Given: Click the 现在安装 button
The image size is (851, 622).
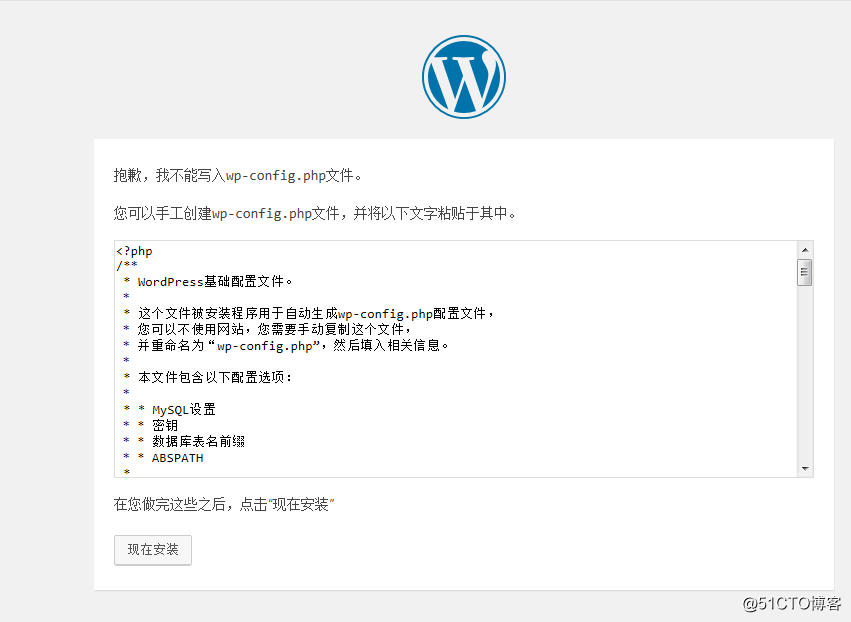Looking at the screenshot, I should click(x=153, y=550).
